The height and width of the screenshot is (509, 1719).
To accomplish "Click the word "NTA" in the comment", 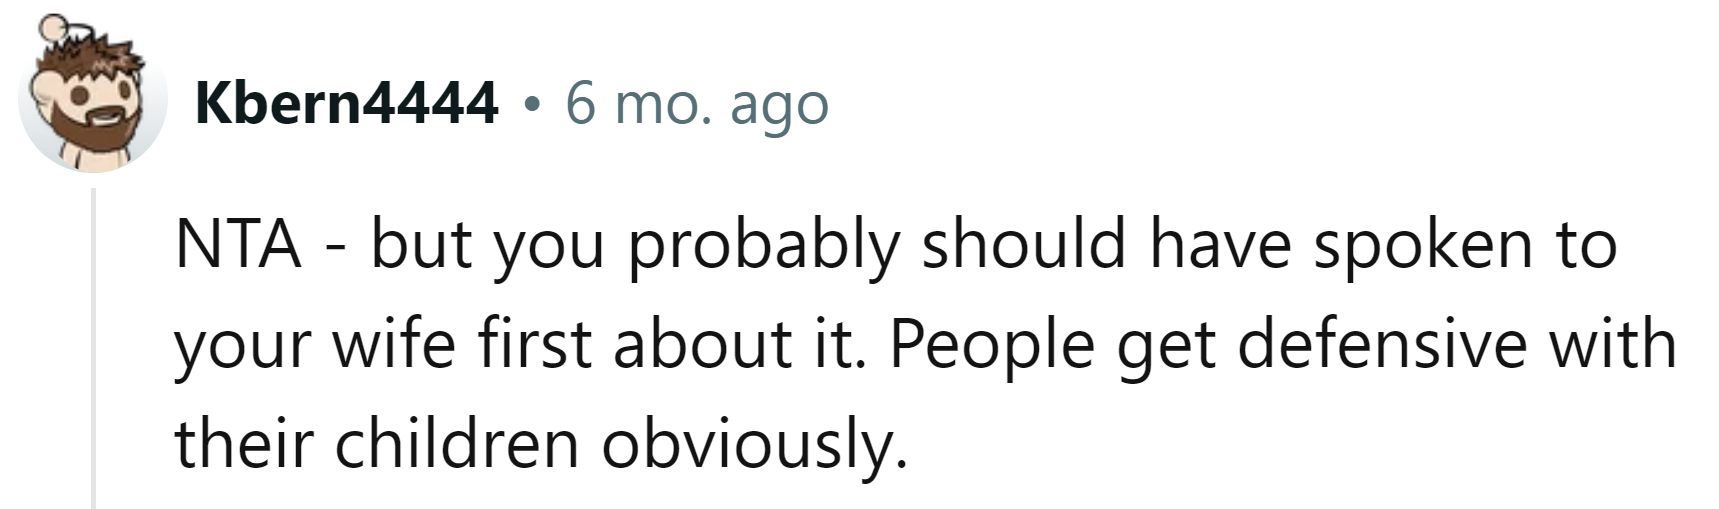I will pyautogui.click(x=238, y=244).
